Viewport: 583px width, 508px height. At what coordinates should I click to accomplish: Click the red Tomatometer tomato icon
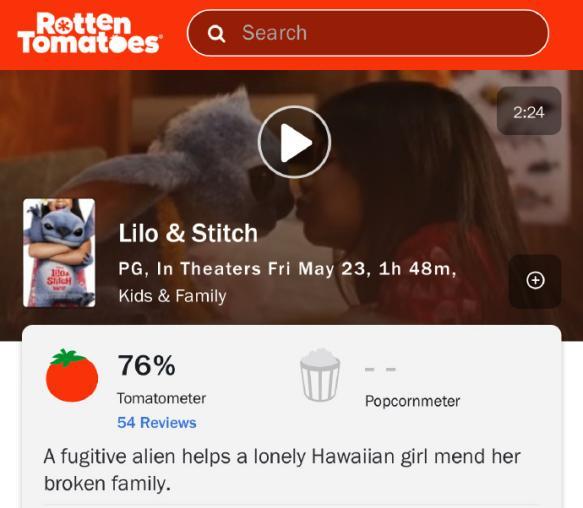pos(72,376)
